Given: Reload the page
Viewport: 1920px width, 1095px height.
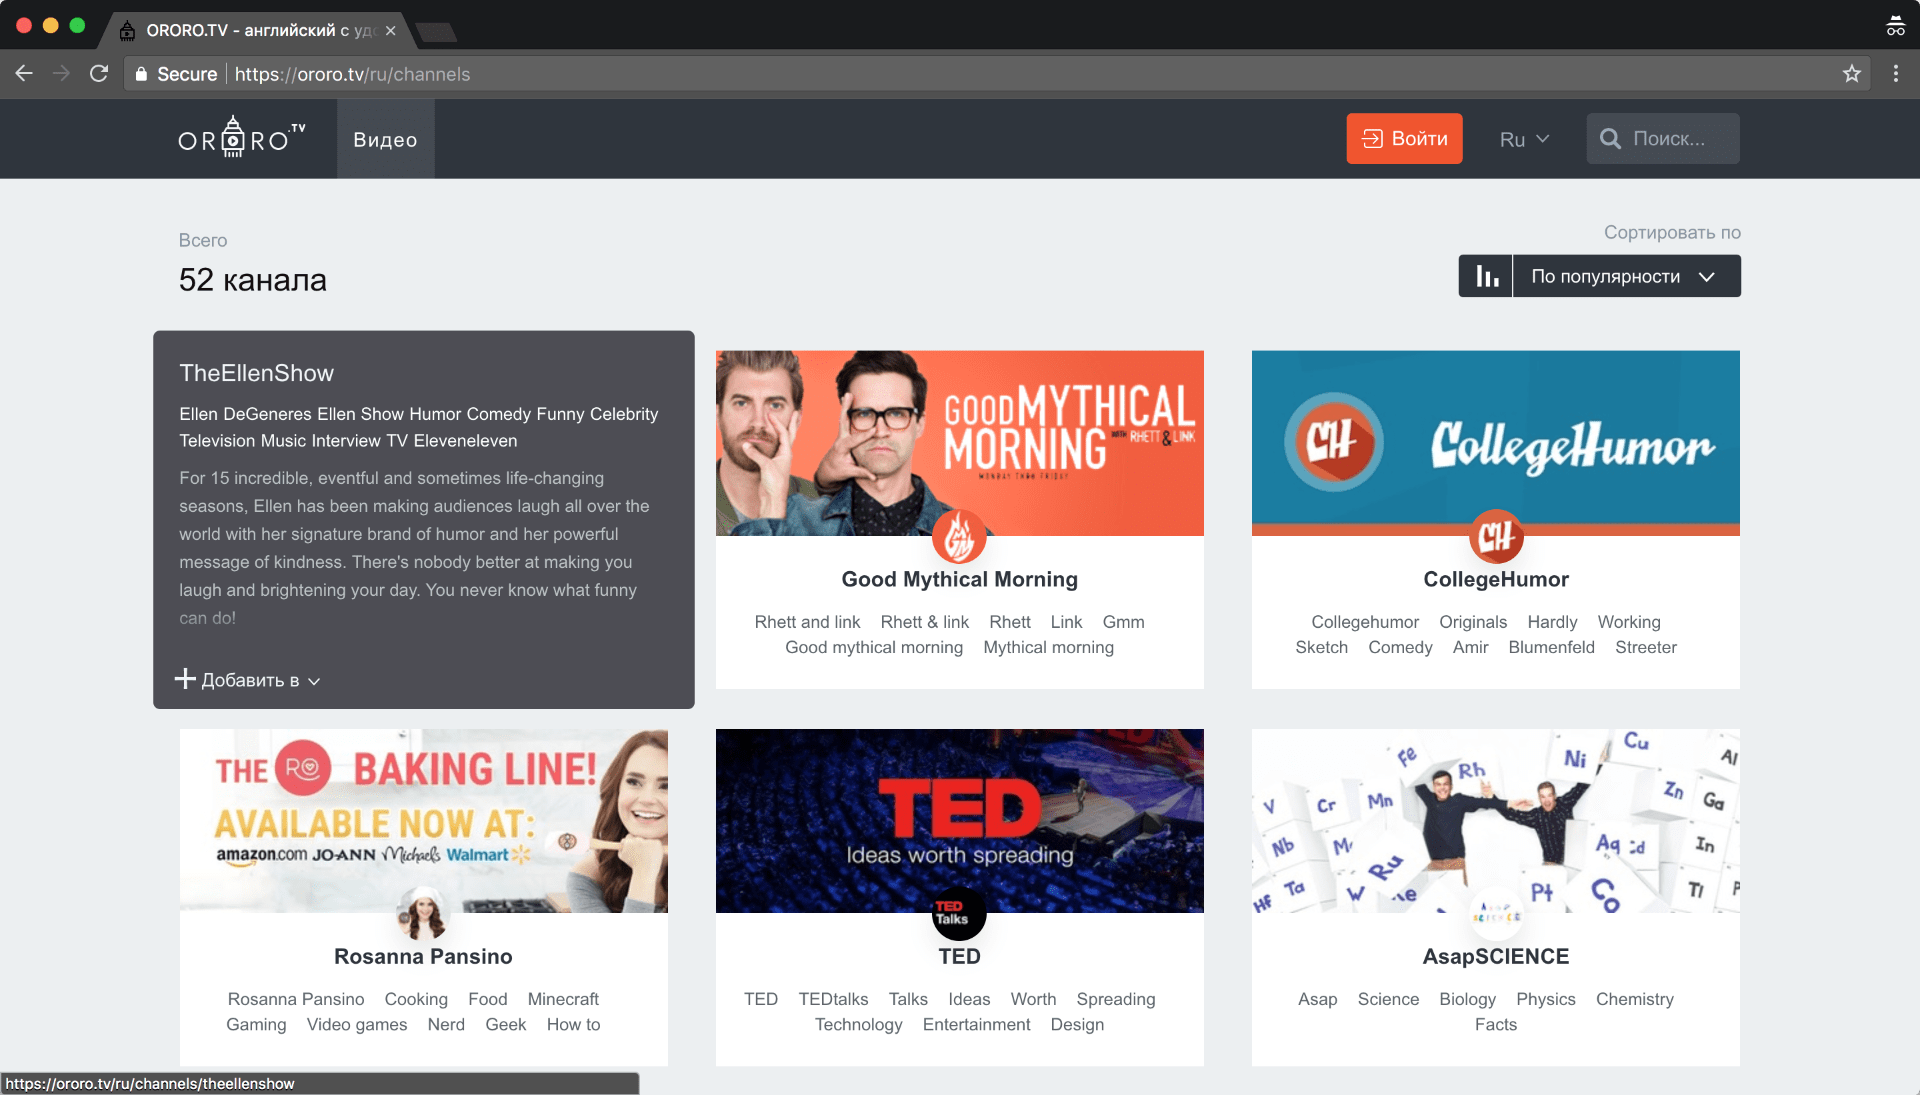Looking at the screenshot, I should (x=98, y=74).
